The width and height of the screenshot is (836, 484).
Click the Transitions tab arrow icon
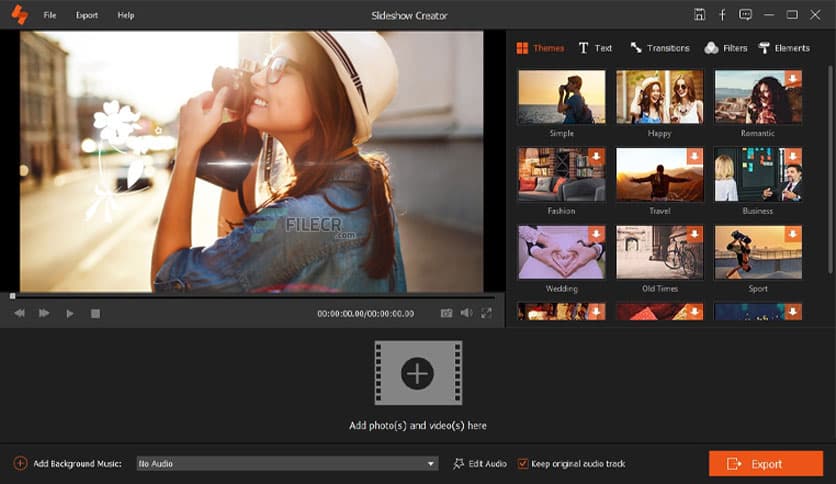pos(636,47)
